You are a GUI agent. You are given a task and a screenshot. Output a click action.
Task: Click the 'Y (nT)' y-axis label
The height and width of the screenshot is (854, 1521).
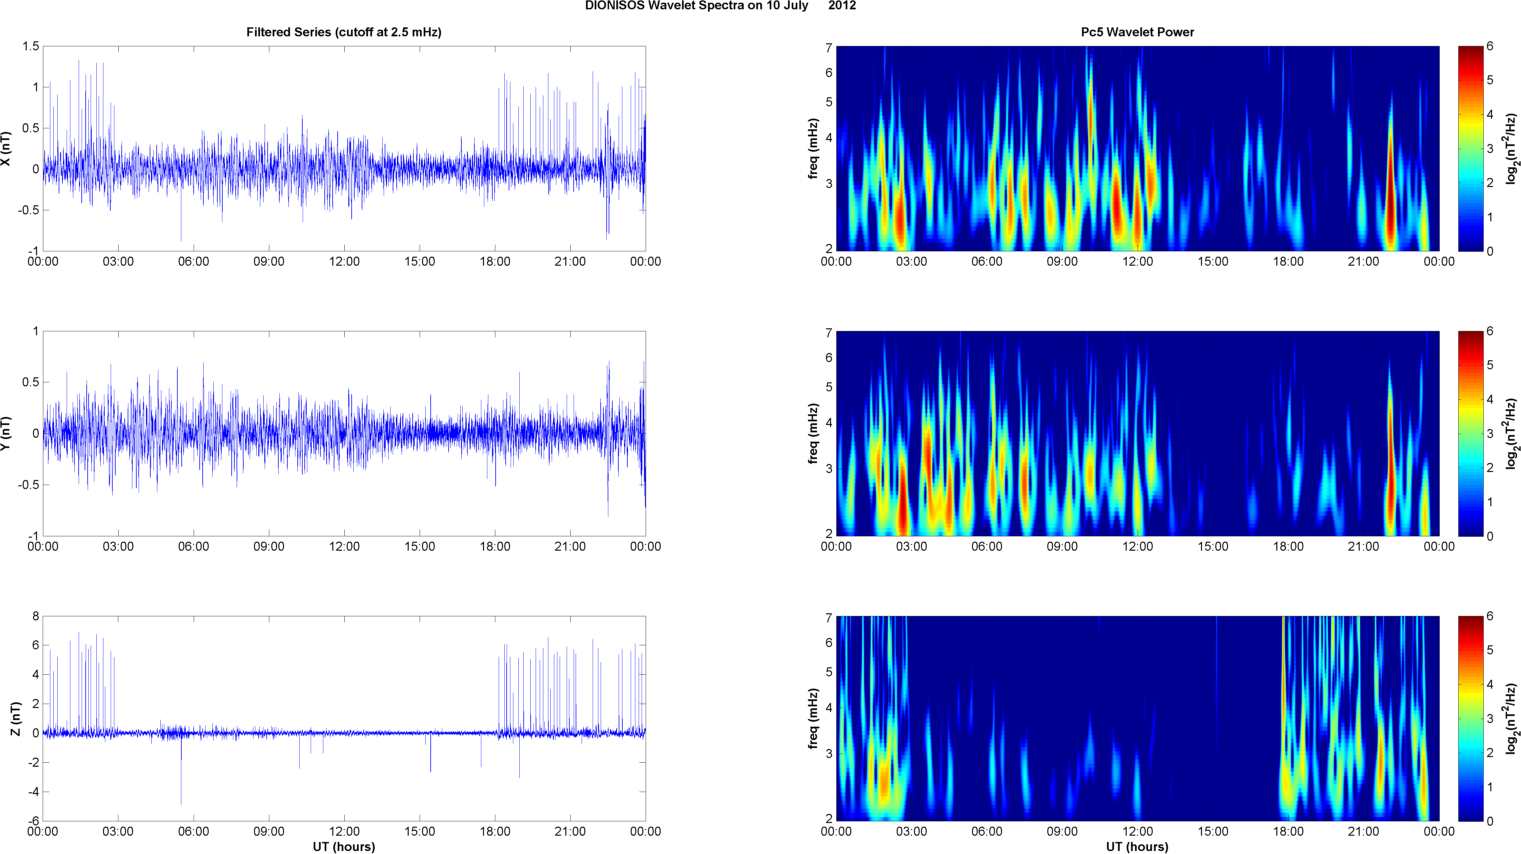[x=7, y=433]
